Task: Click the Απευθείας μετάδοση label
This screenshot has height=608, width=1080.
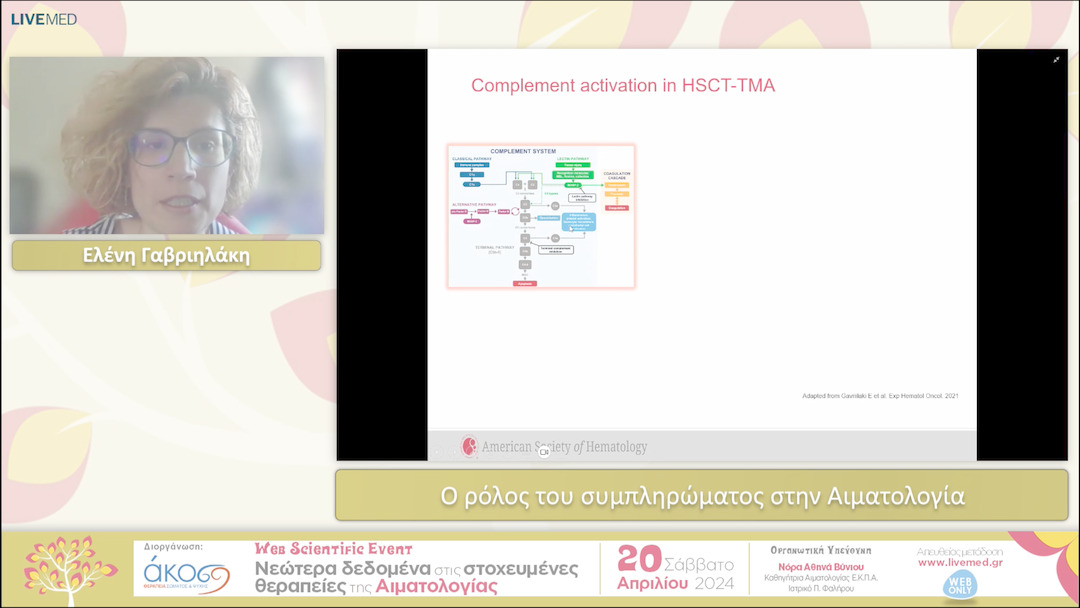Action: coord(959,552)
